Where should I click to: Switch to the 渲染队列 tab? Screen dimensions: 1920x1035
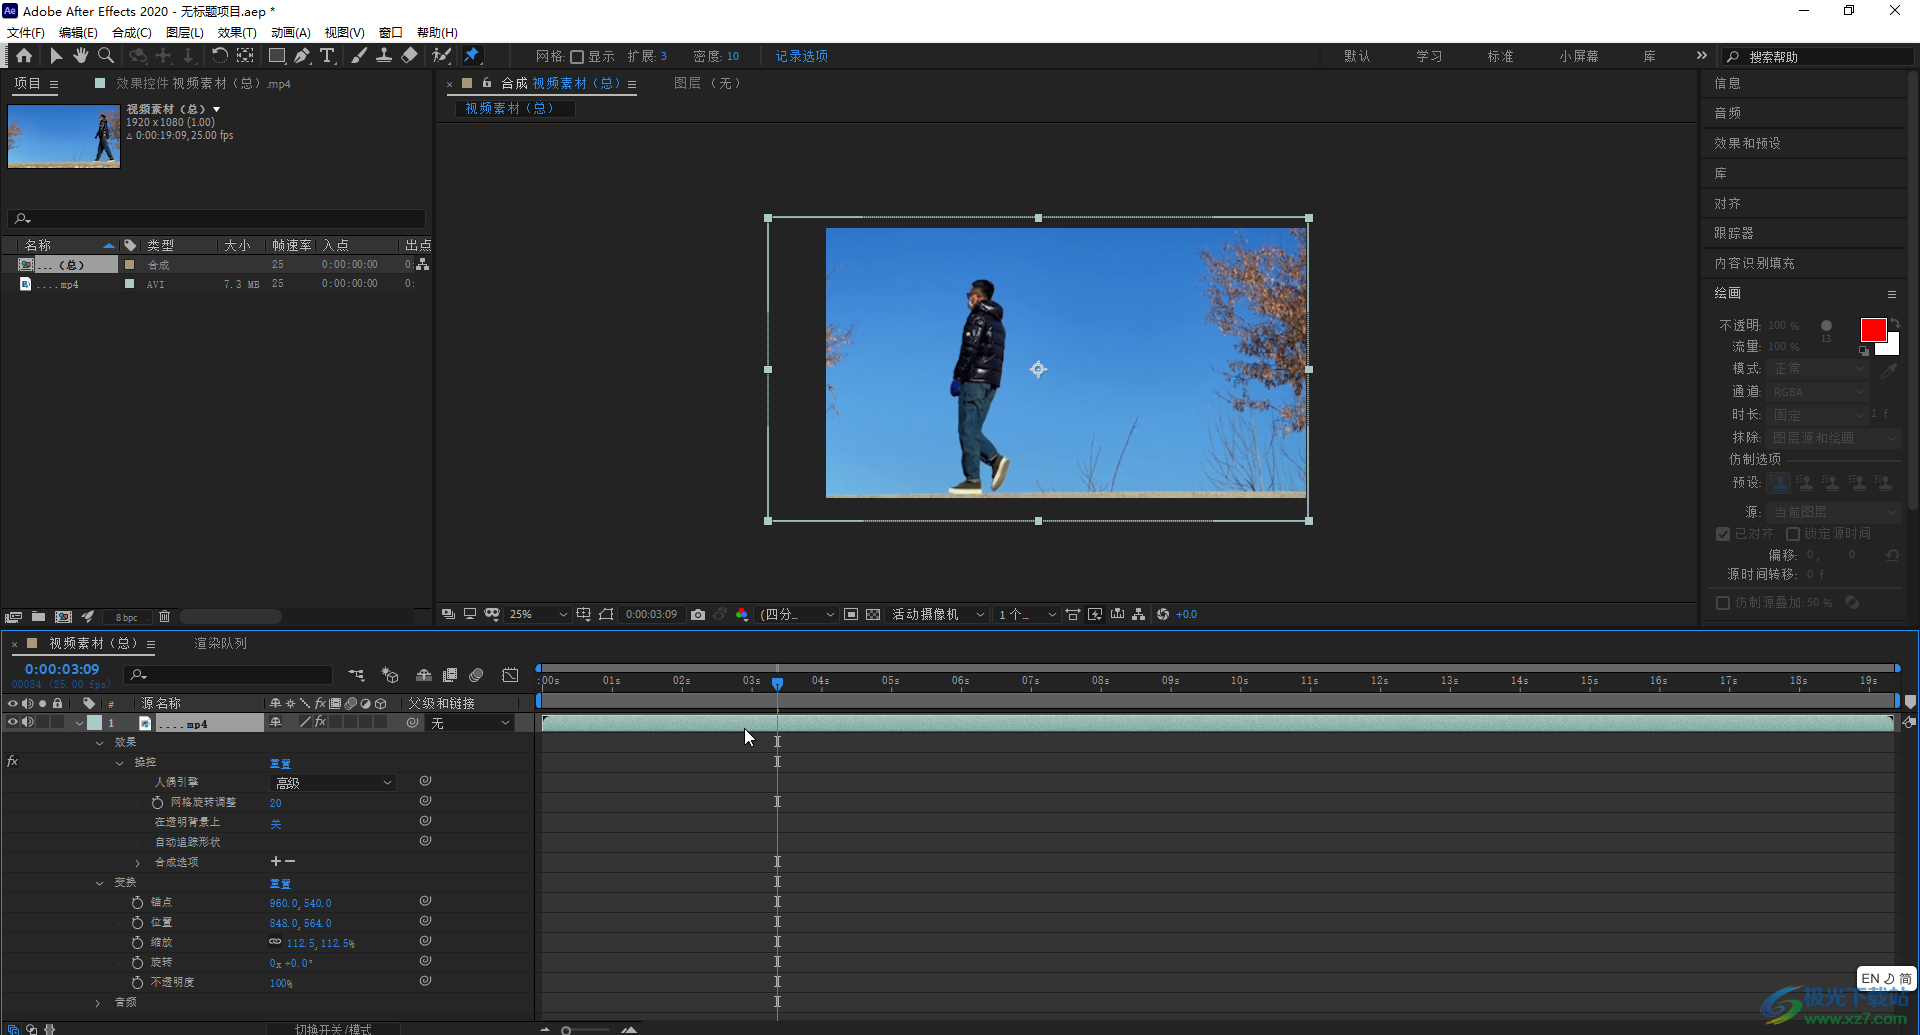(x=220, y=643)
